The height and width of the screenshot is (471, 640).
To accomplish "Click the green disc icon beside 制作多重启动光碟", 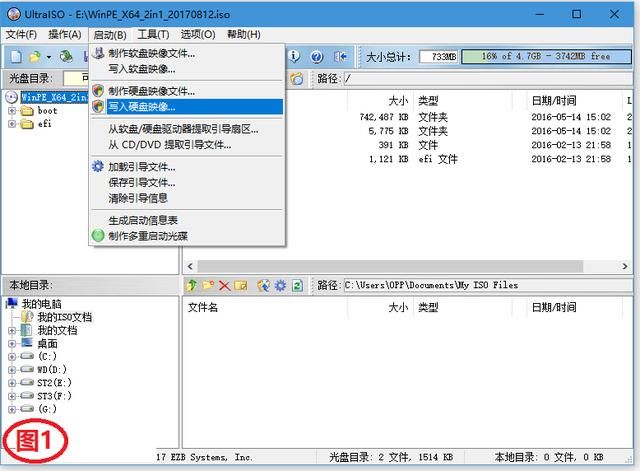I will (98, 236).
